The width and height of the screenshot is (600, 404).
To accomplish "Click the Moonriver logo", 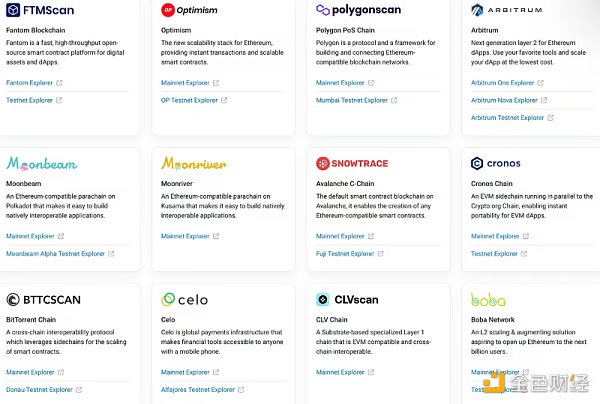I will 194,163.
